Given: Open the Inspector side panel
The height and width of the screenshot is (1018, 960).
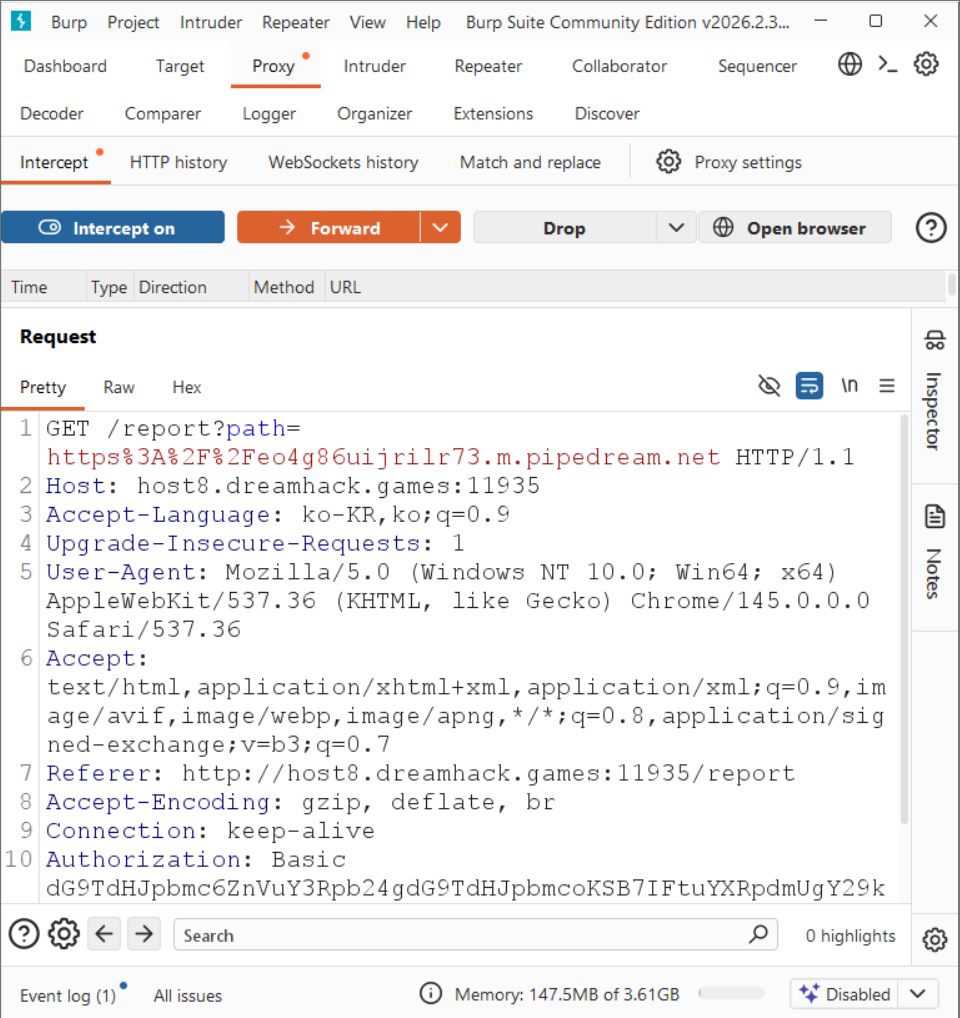Looking at the screenshot, I should (935, 393).
